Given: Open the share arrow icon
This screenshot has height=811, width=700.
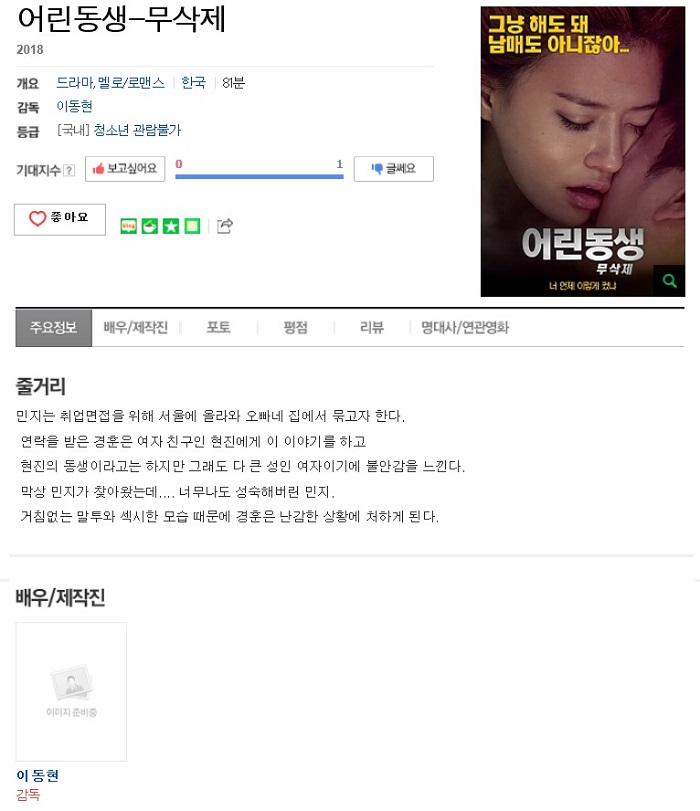Looking at the screenshot, I should click(x=225, y=226).
